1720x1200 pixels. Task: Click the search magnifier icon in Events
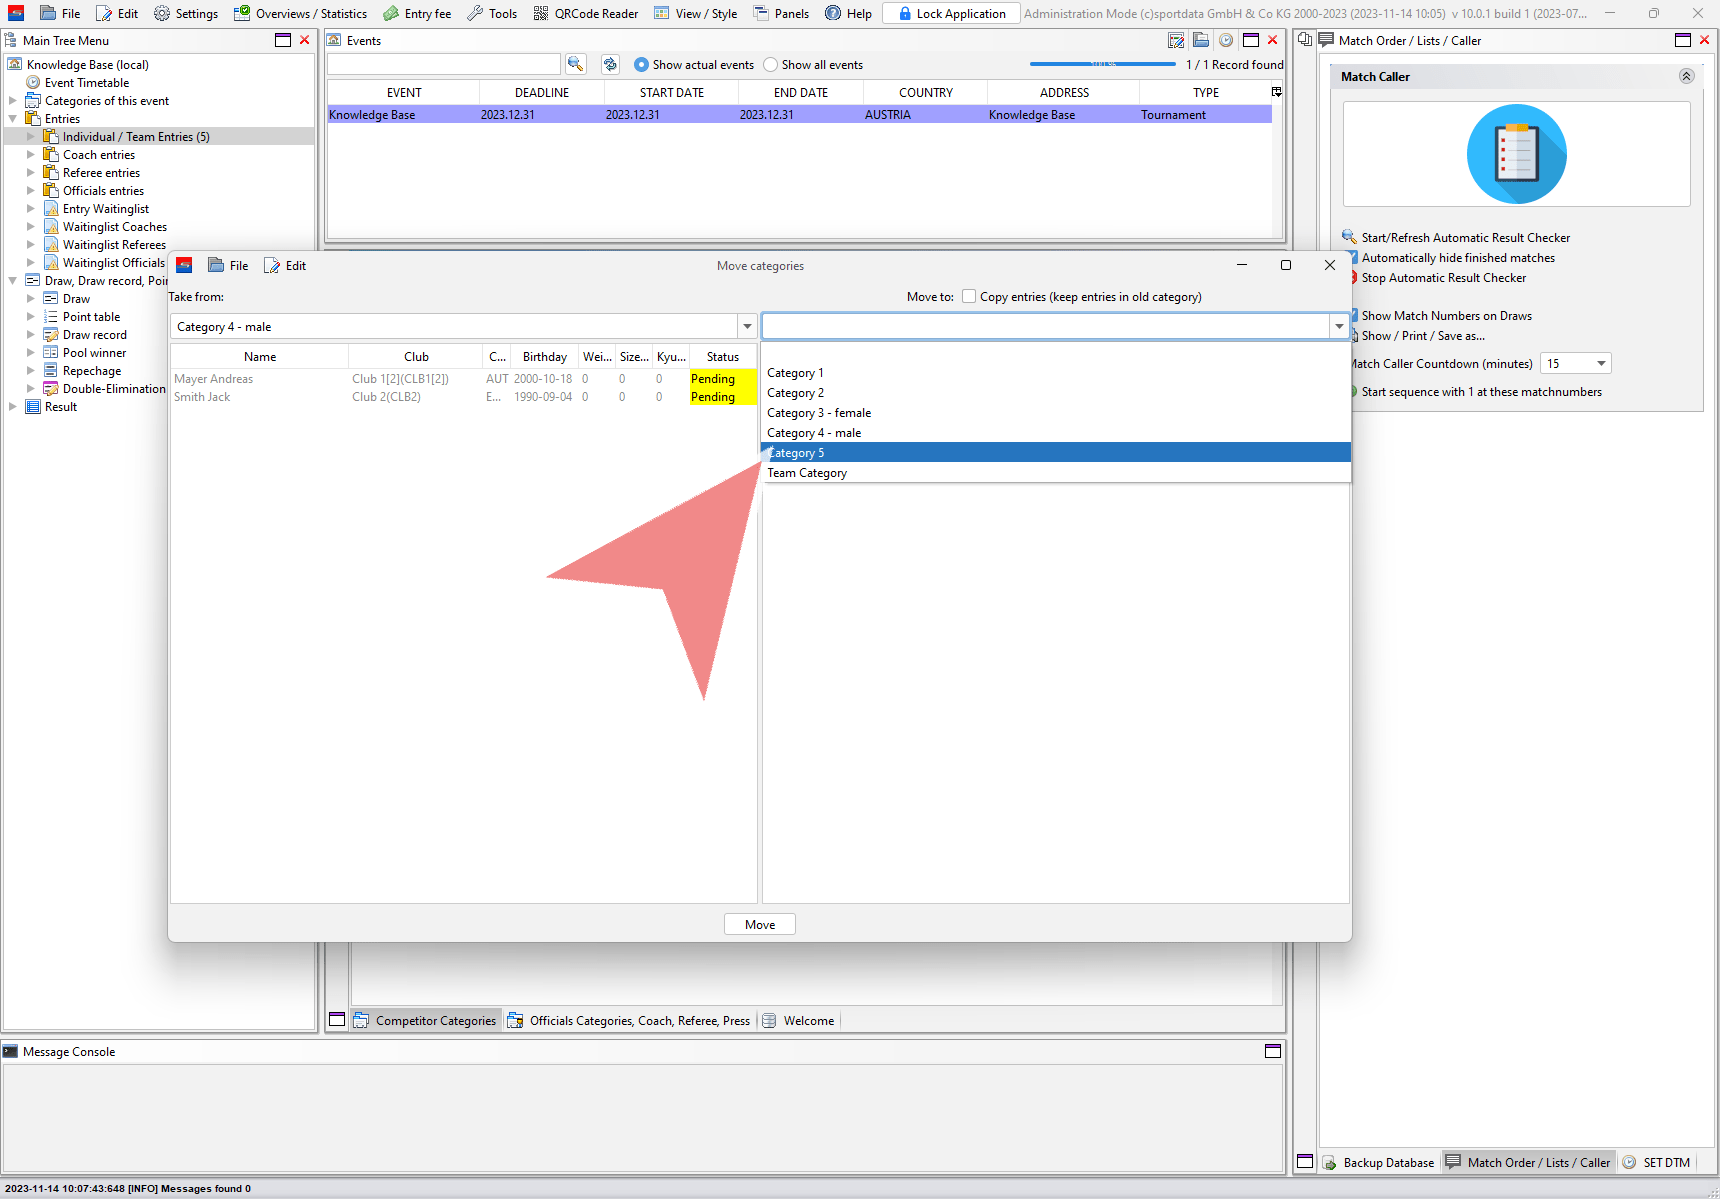(x=575, y=64)
